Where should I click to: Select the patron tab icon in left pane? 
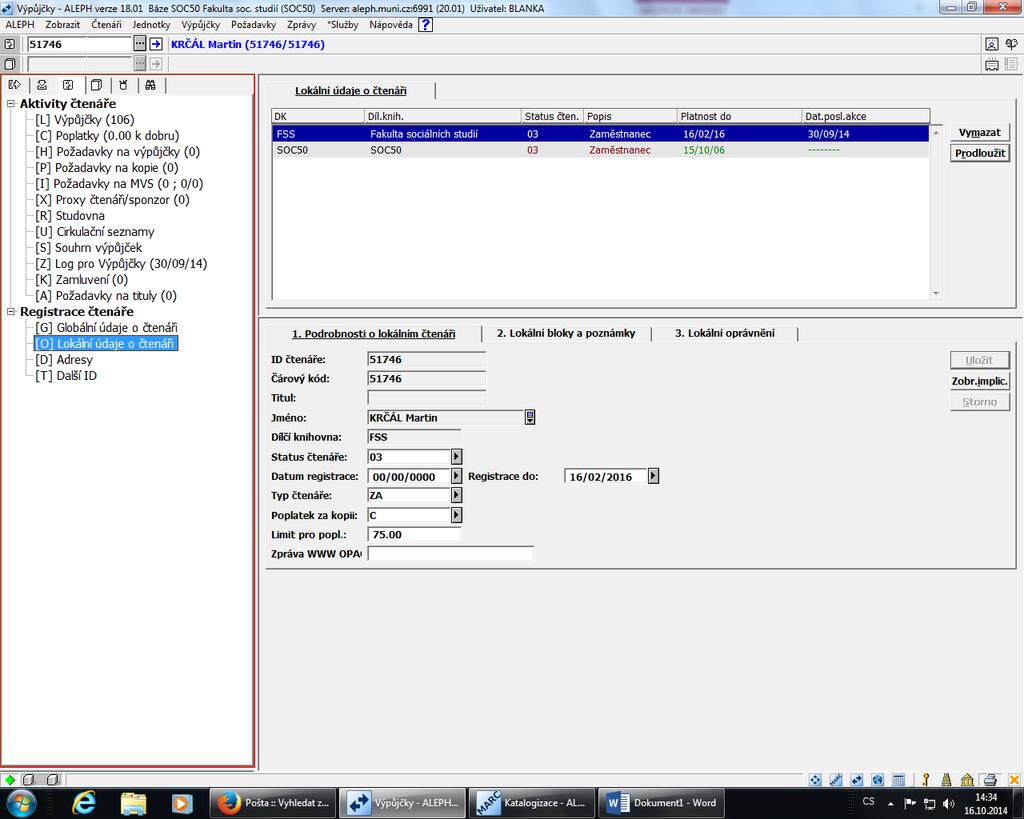pos(68,85)
